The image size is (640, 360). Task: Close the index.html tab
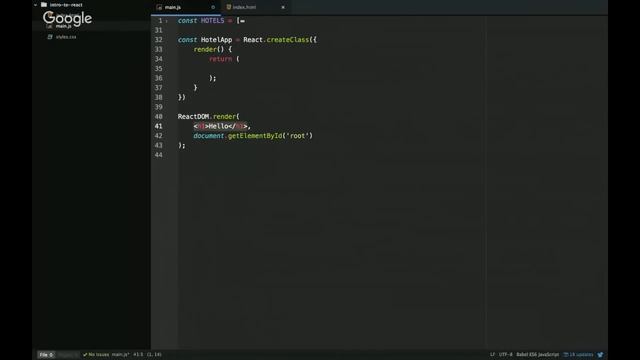click(x=283, y=7)
